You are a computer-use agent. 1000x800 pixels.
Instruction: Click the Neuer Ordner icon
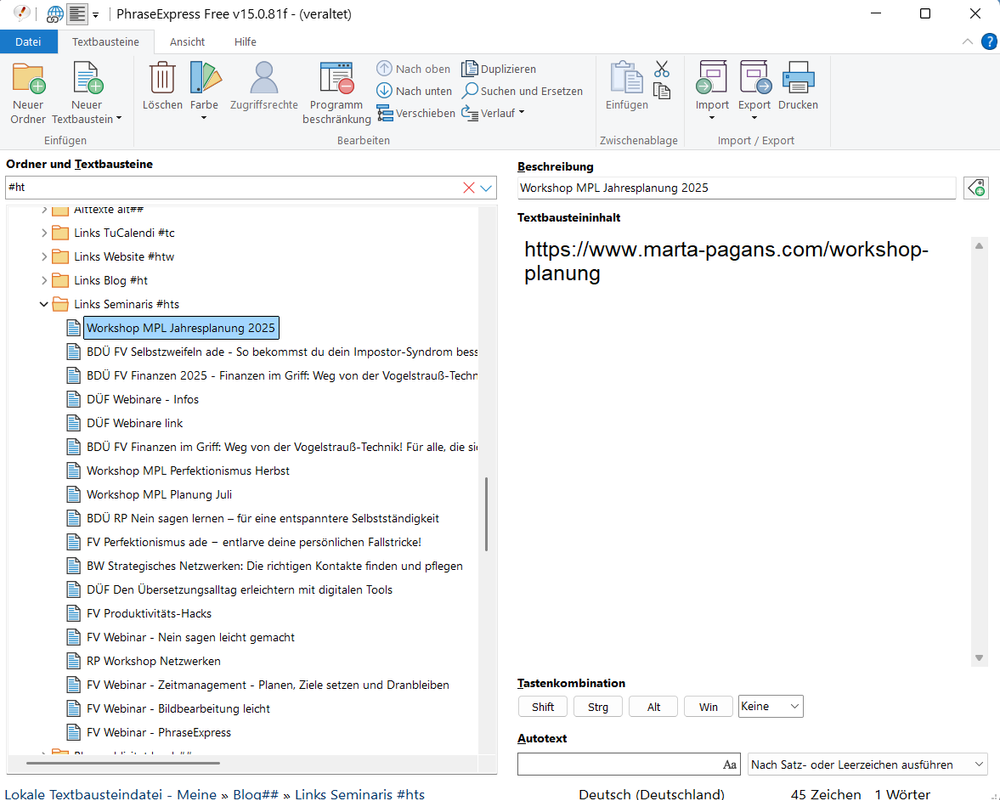(x=28, y=78)
